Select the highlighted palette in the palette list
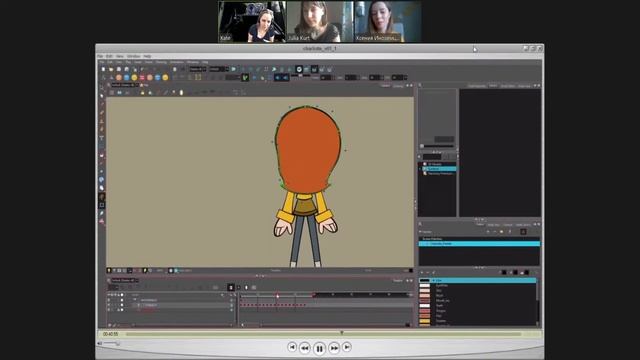 pyautogui.click(x=479, y=244)
